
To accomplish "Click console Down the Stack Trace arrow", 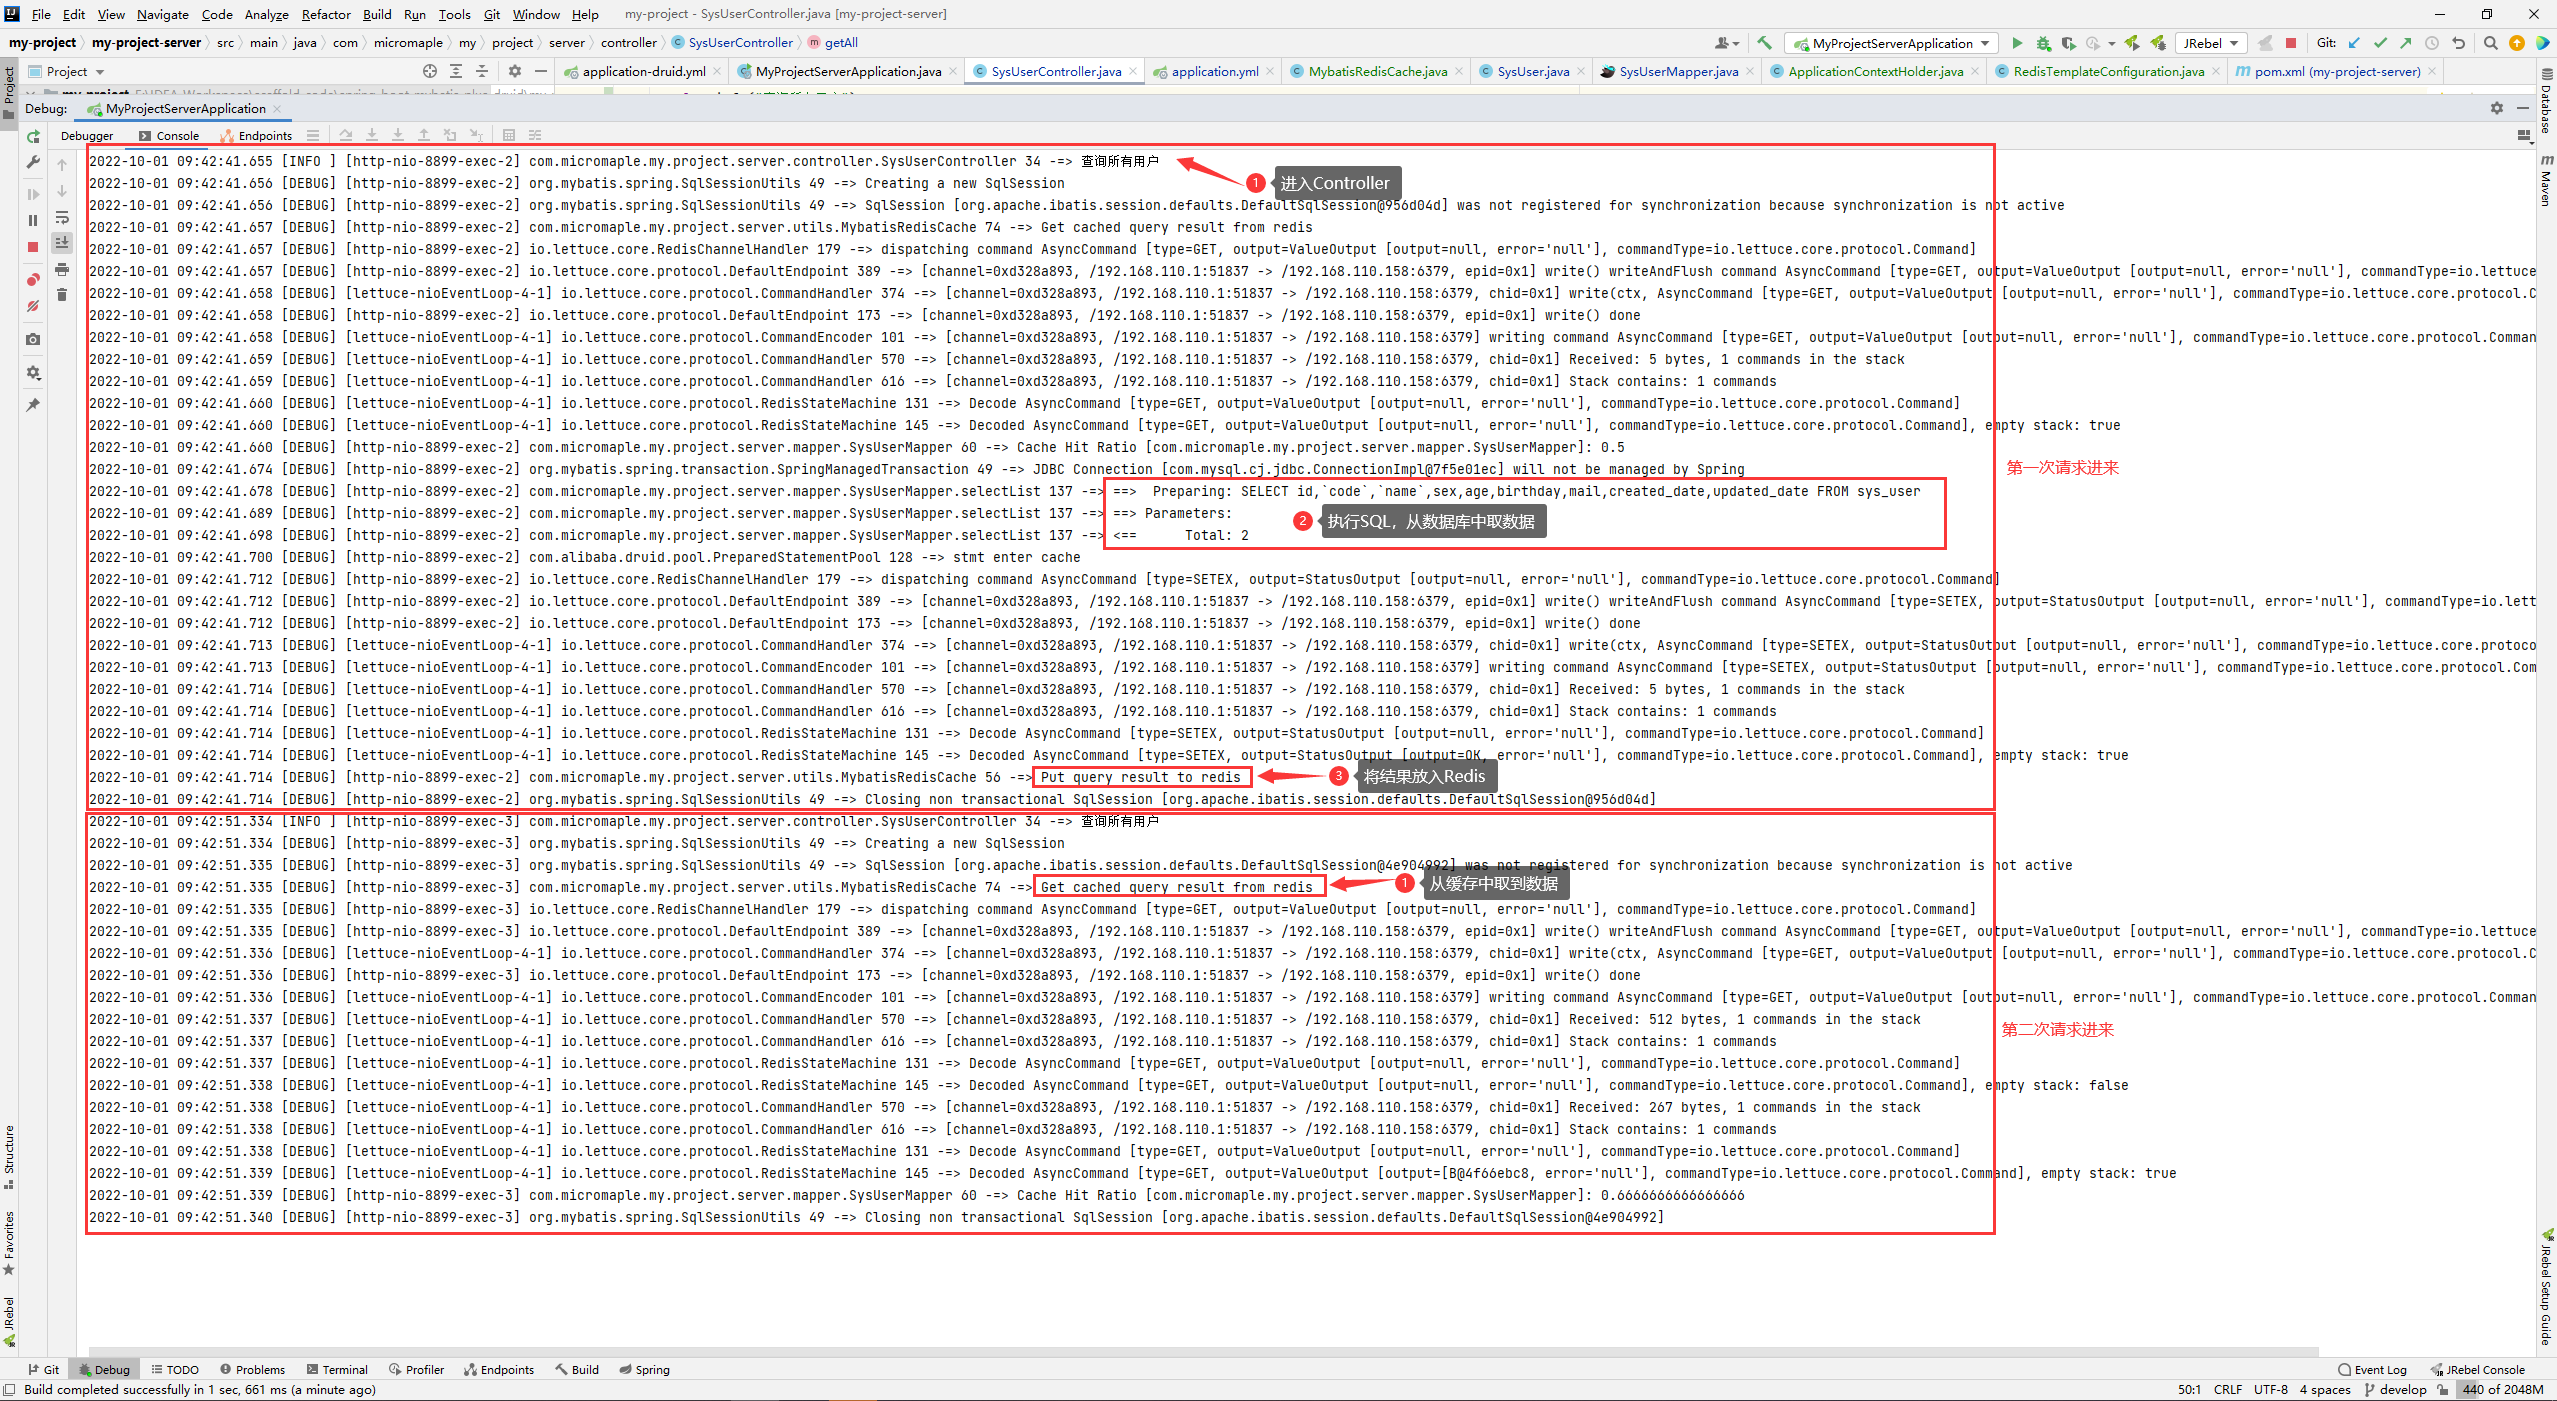I will coord(62,191).
